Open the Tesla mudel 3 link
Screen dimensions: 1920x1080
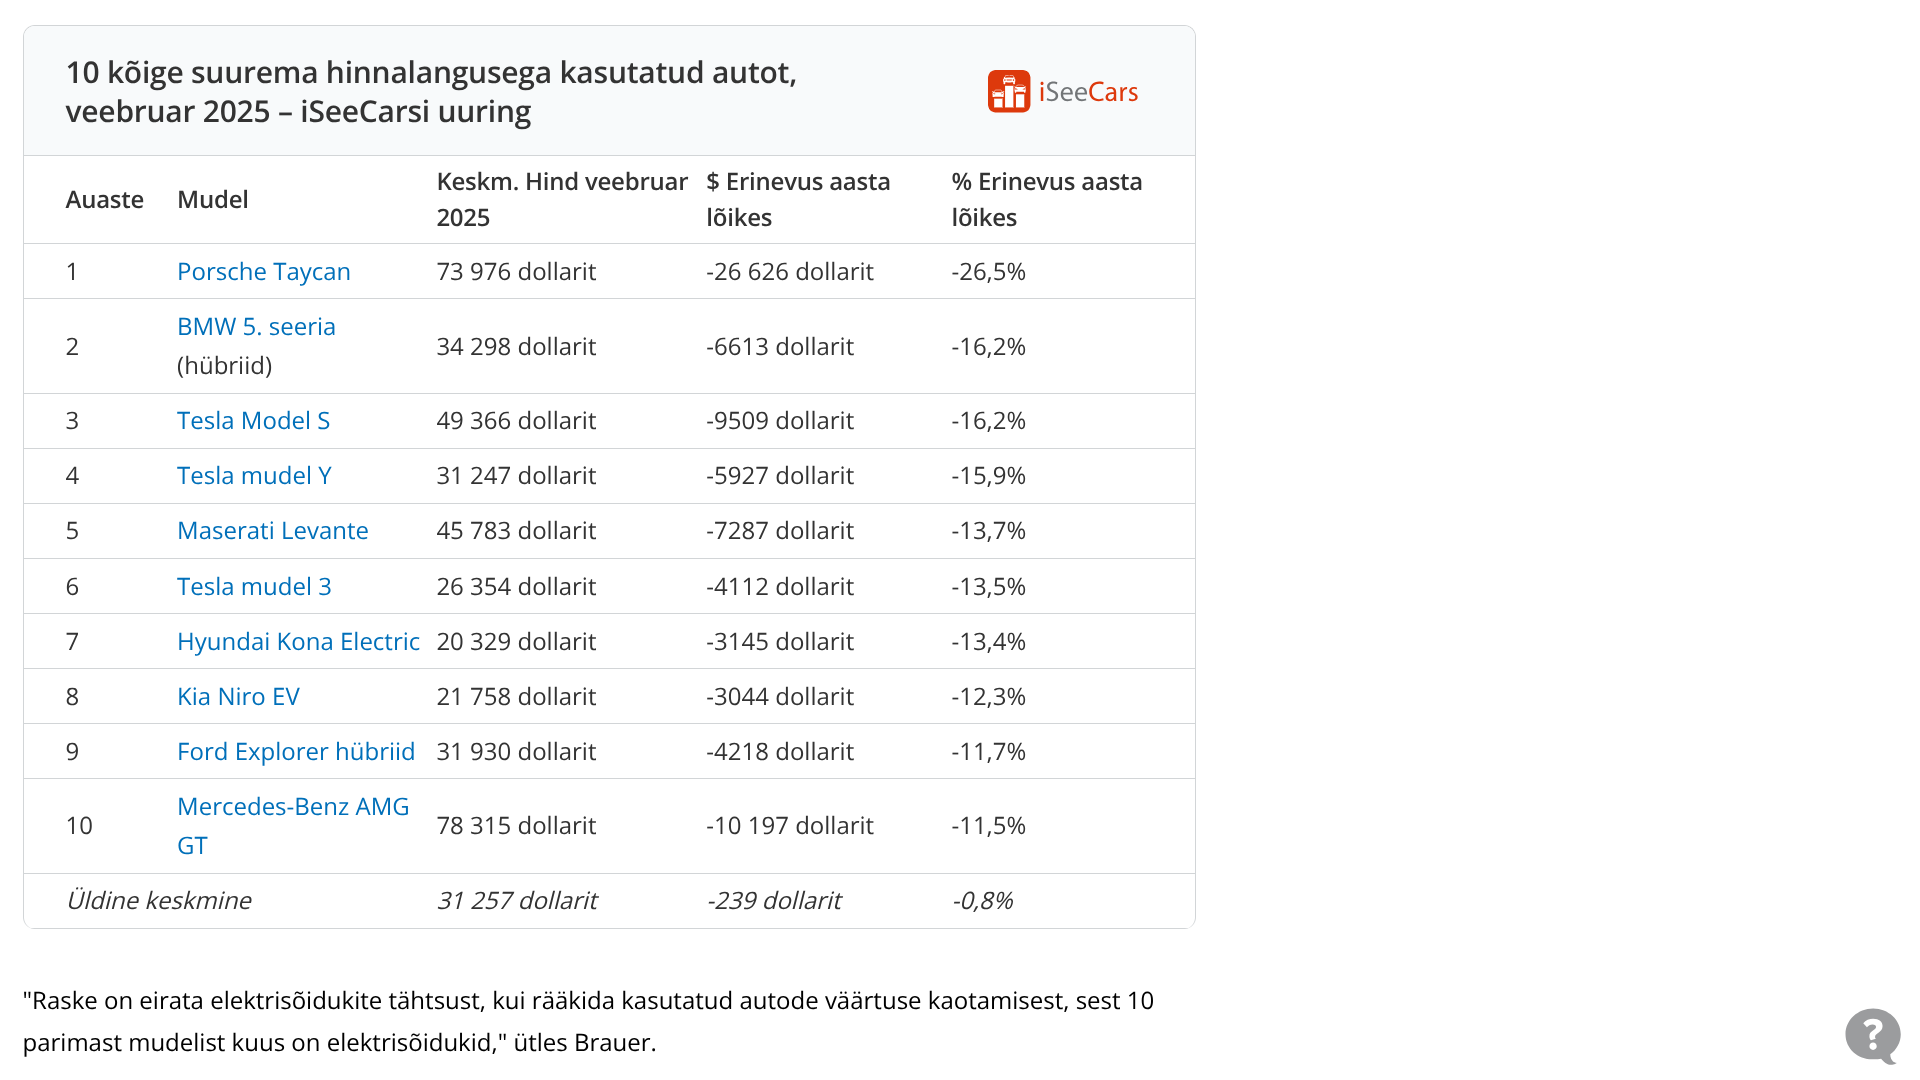(x=254, y=587)
